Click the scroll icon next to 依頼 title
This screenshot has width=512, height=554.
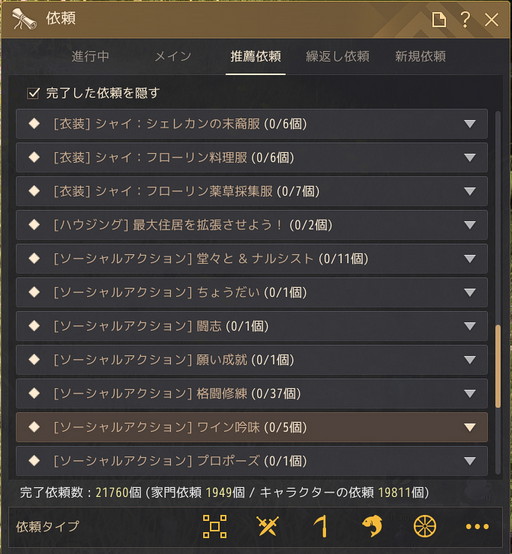24,19
